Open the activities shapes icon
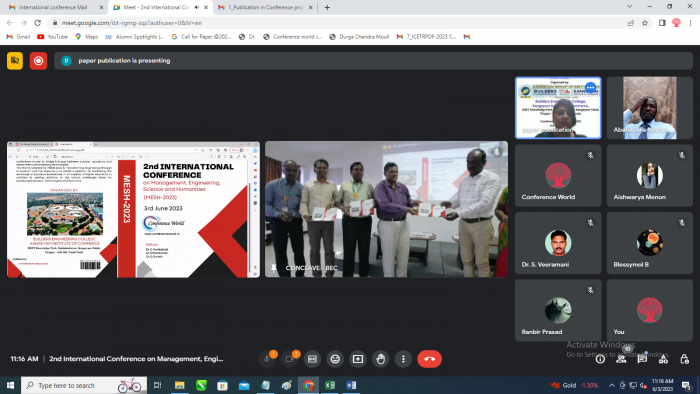Image resolution: width=700 pixels, height=394 pixels. 663,359
